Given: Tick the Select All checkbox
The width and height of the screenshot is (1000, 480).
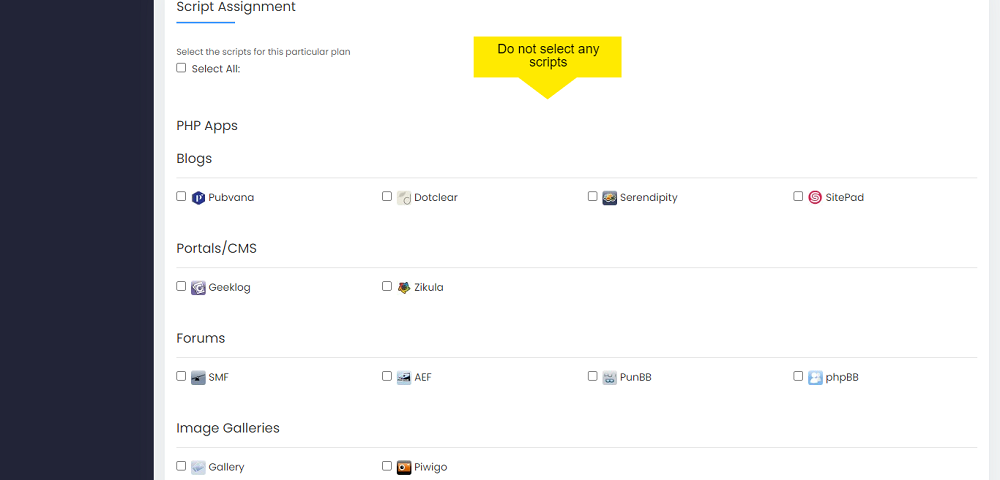Looking at the screenshot, I should pos(181,68).
